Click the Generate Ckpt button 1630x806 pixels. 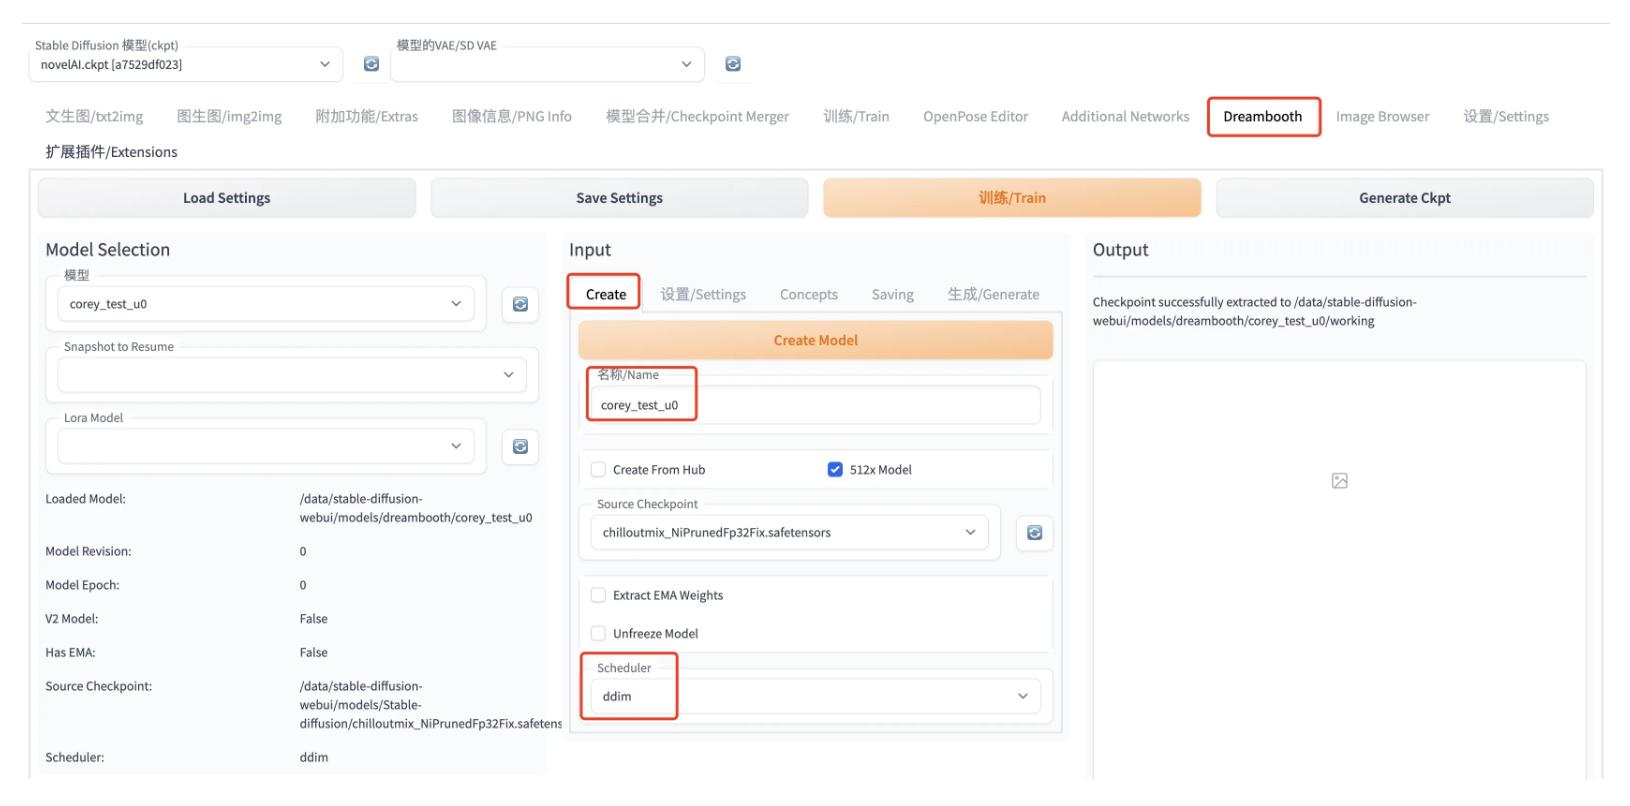tap(1404, 198)
